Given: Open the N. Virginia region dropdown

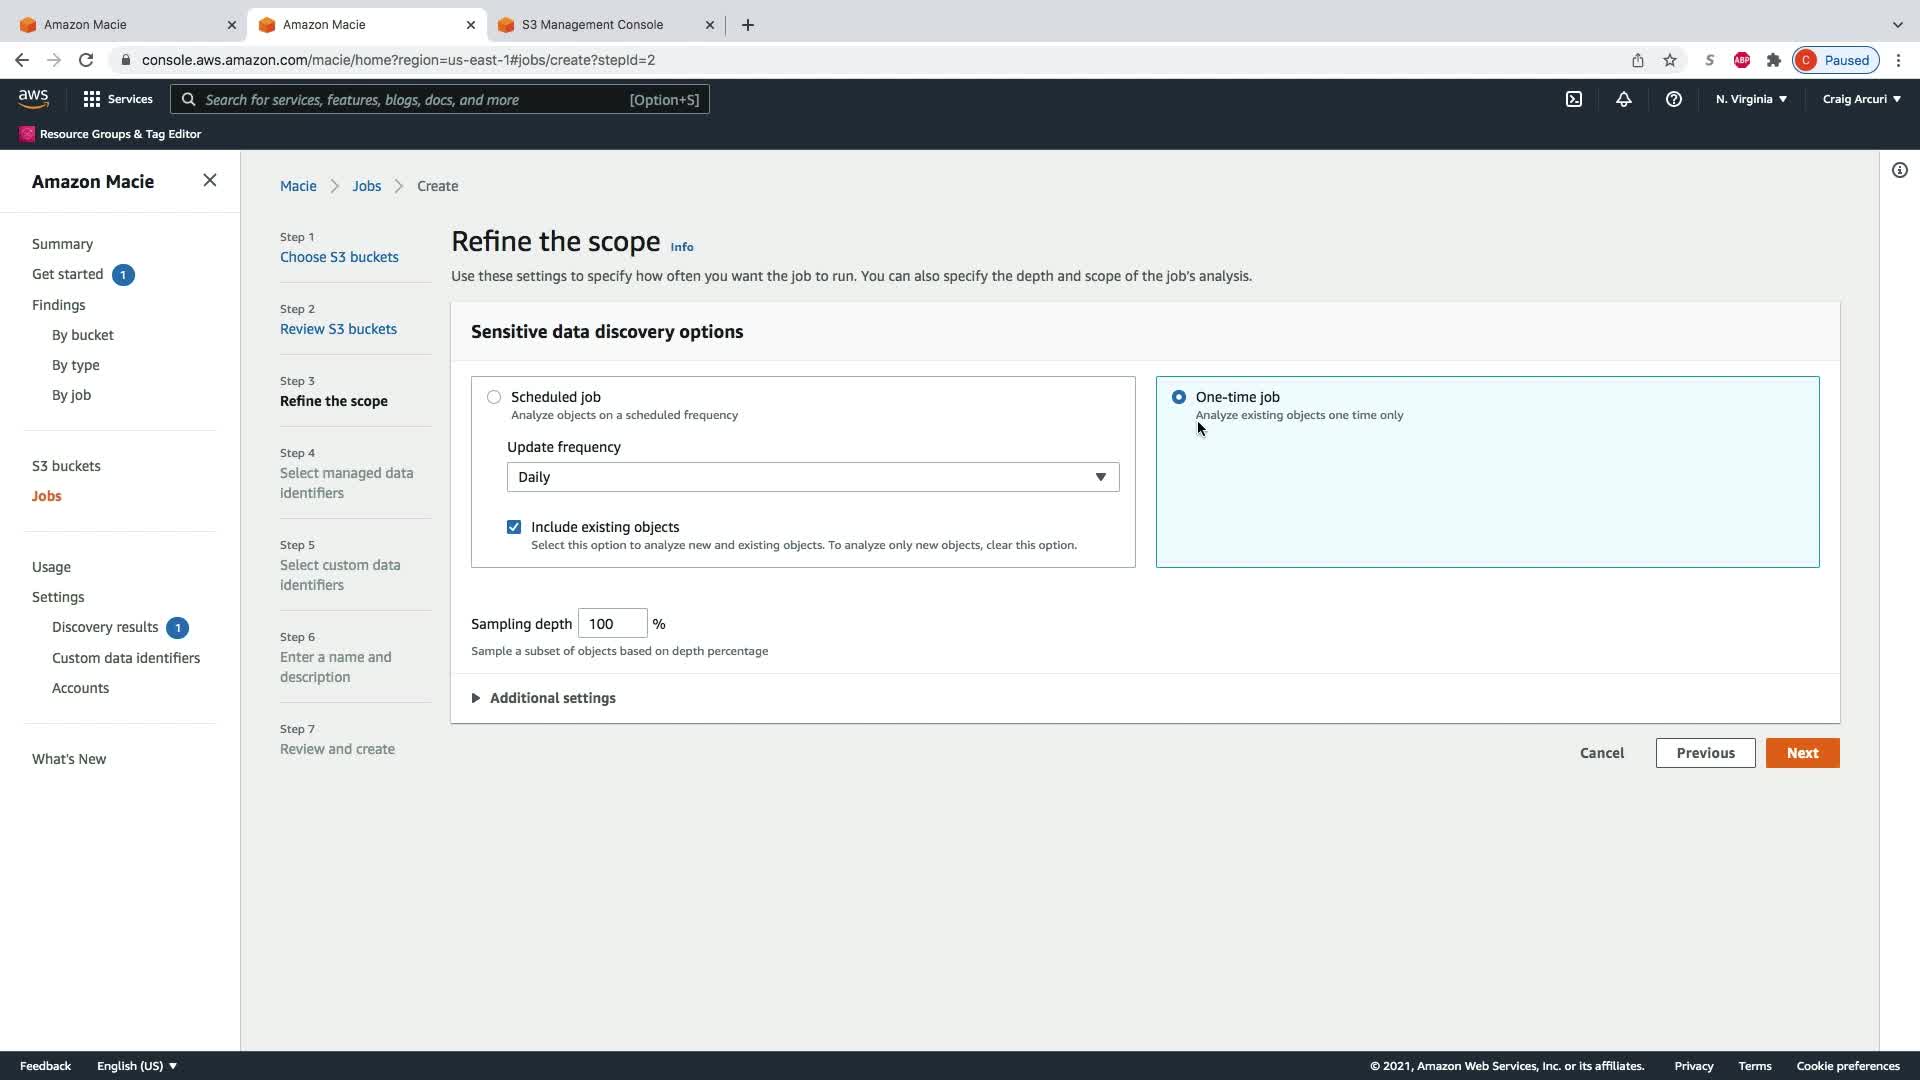Looking at the screenshot, I should click(1751, 99).
